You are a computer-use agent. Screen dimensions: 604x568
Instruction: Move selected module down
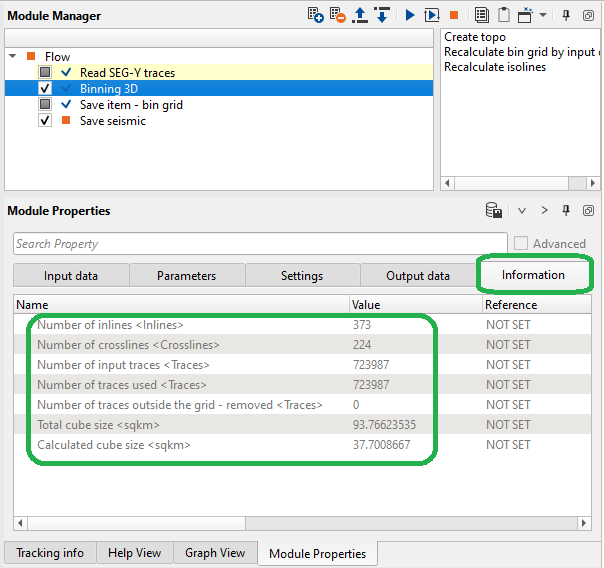click(381, 15)
